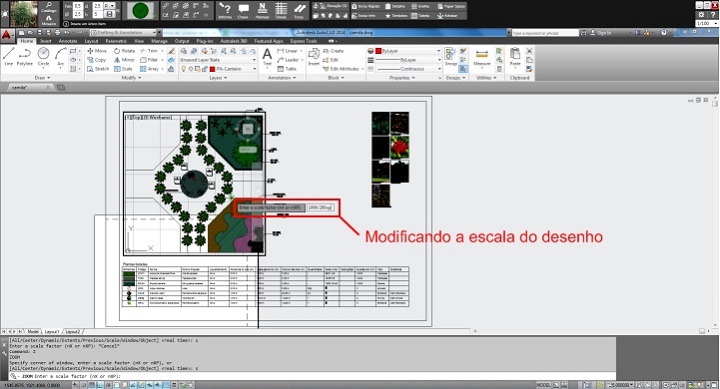Click the Paste clipboard icon
Image resolution: width=720 pixels, height=389 pixels.
(x=515, y=56)
